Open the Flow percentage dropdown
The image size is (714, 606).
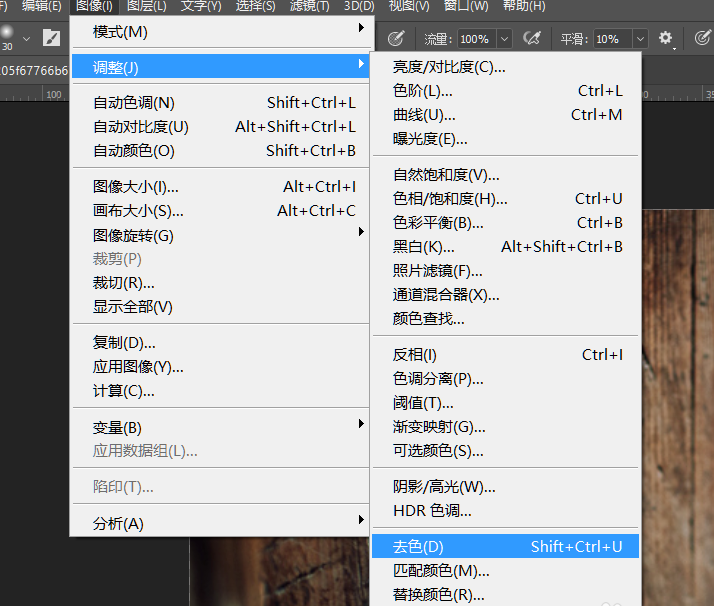coord(504,39)
